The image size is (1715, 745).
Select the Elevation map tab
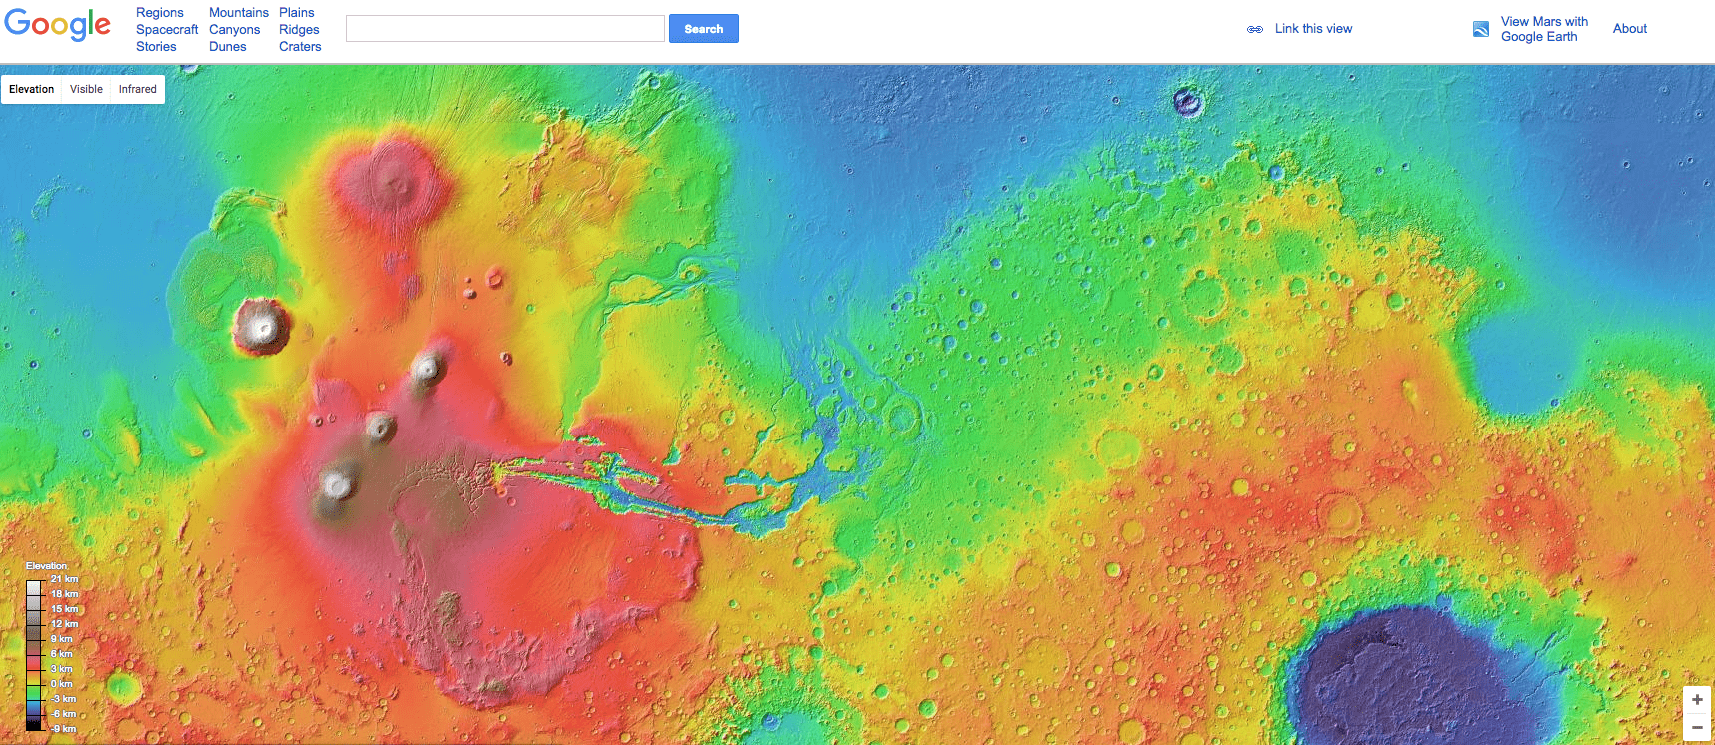click(x=32, y=89)
